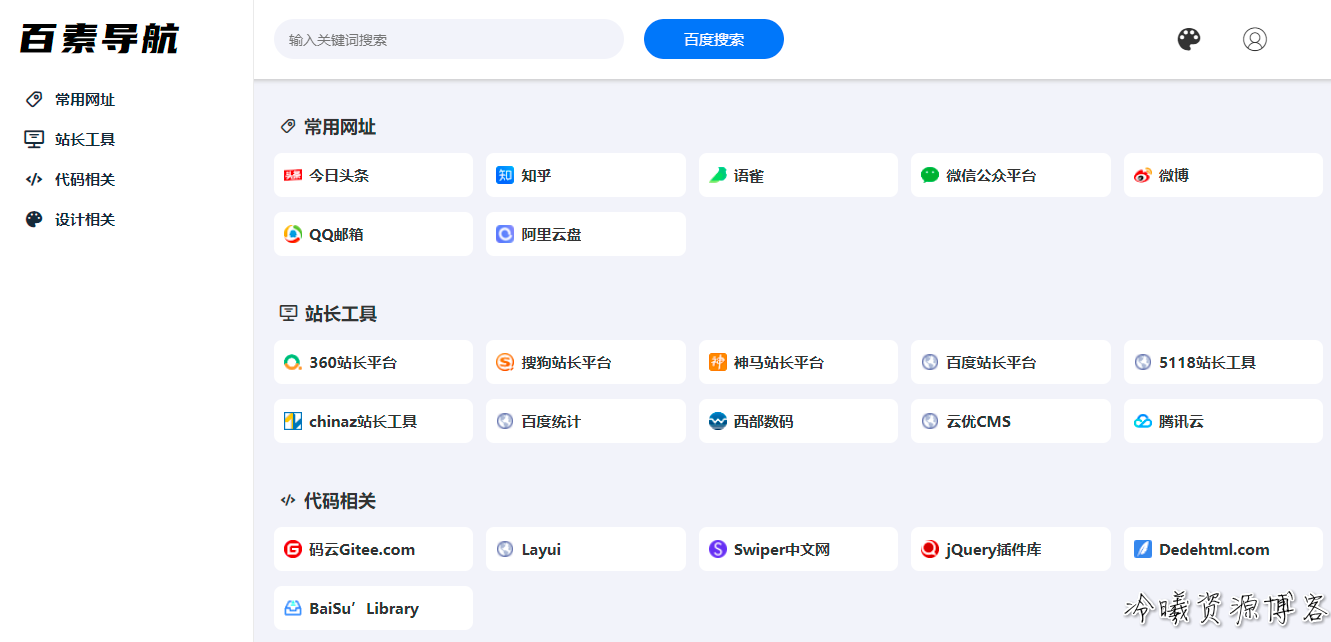Click the Dedehtml.com blue feather icon
This screenshot has height=642, width=1331.
coord(1143,549)
